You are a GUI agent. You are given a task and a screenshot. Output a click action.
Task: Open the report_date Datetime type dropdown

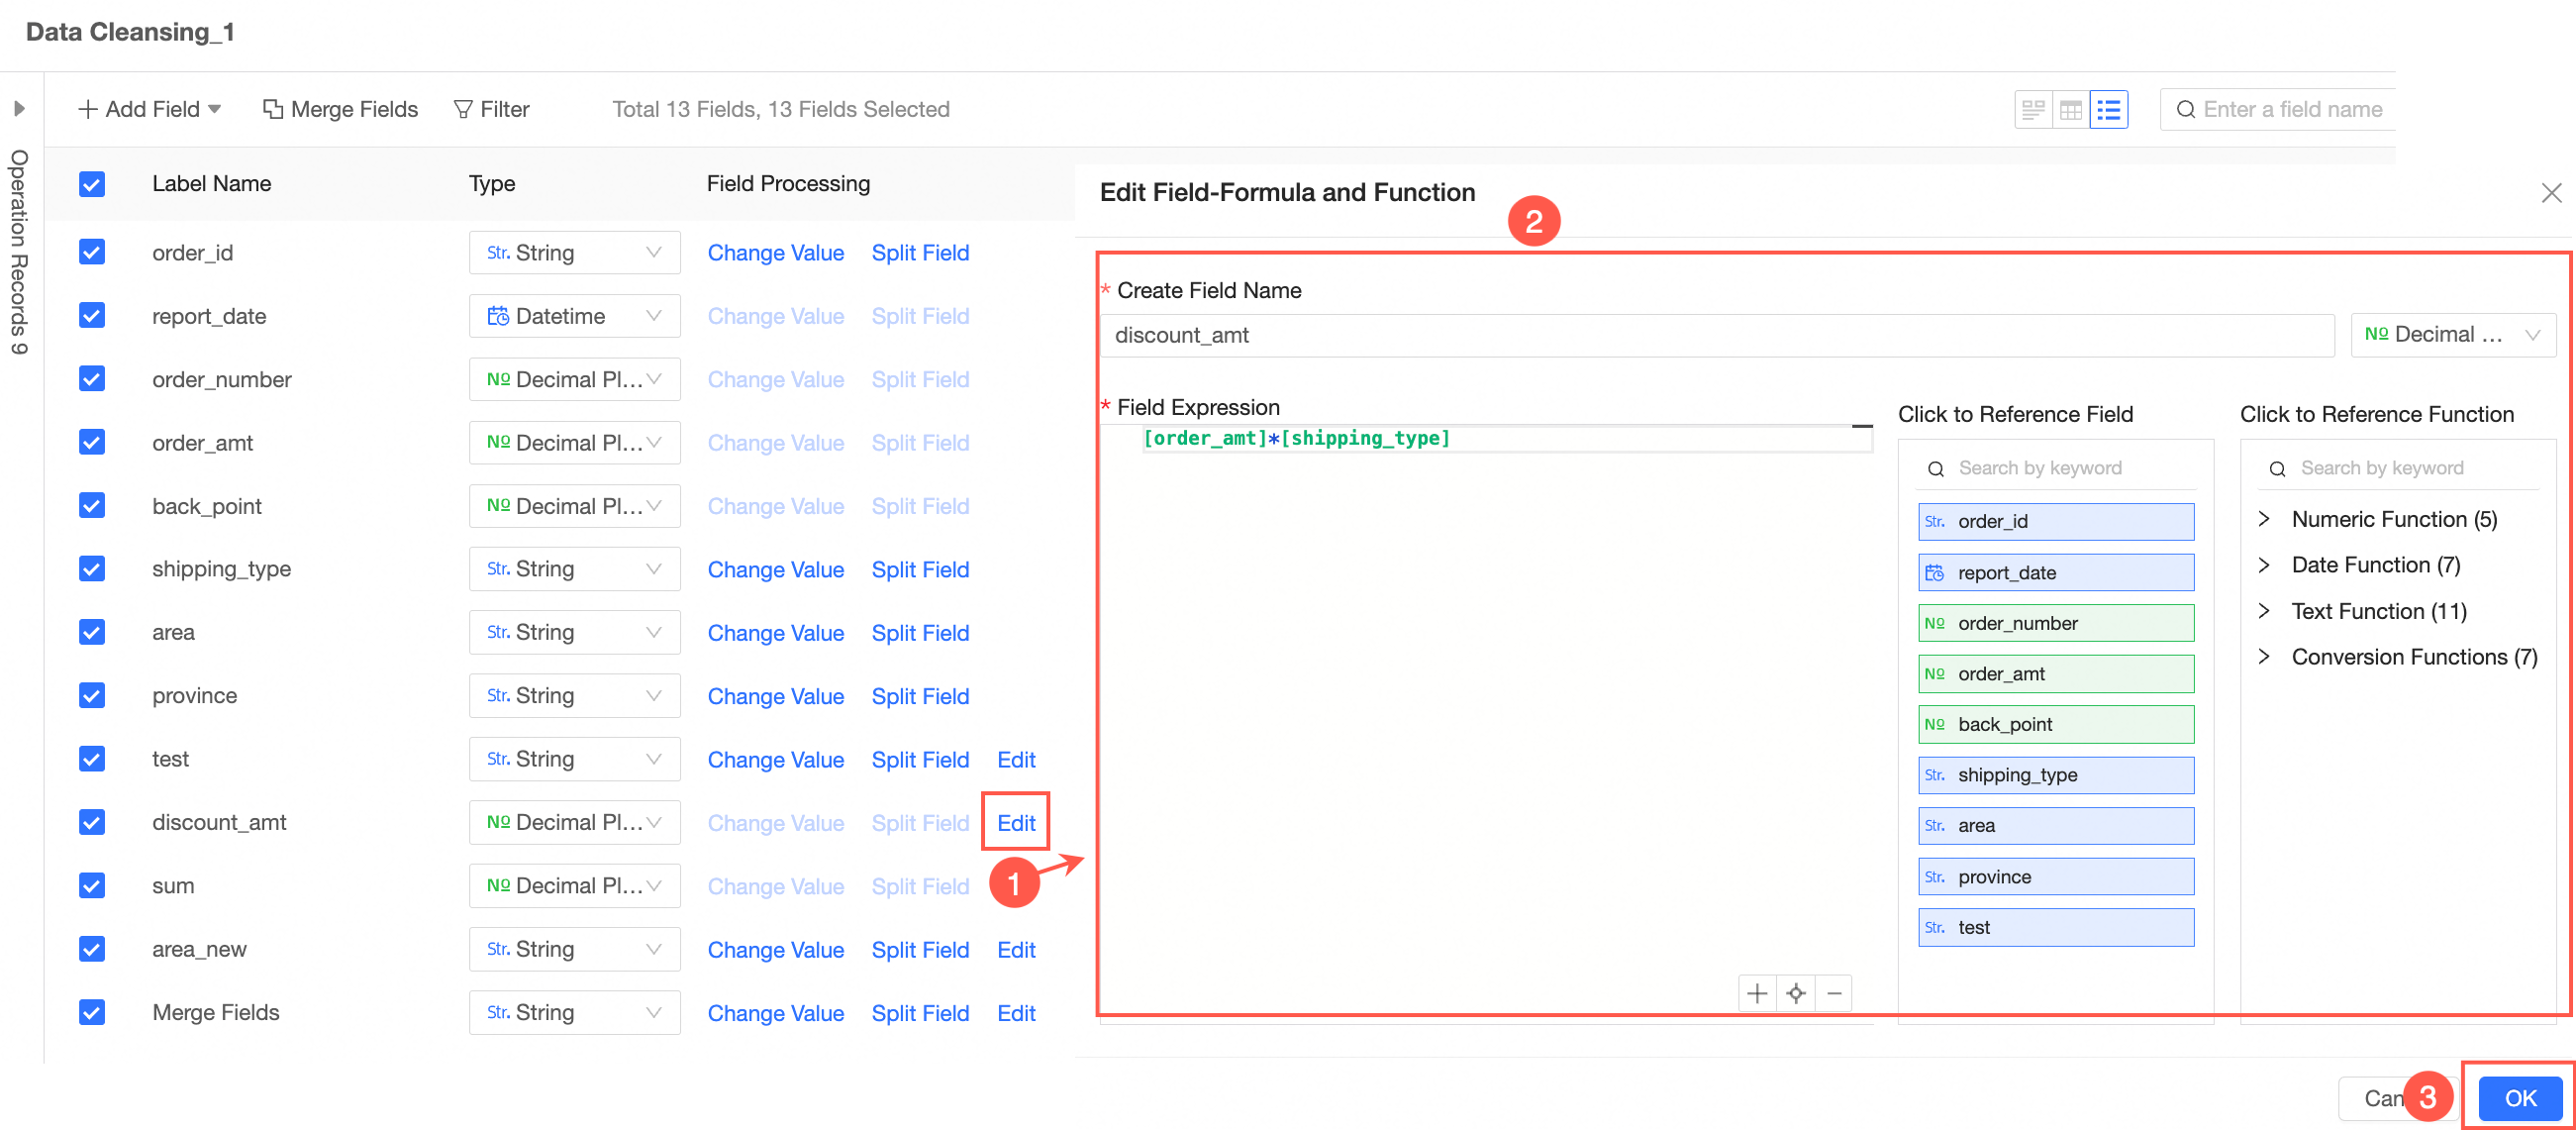(x=574, y=316)
